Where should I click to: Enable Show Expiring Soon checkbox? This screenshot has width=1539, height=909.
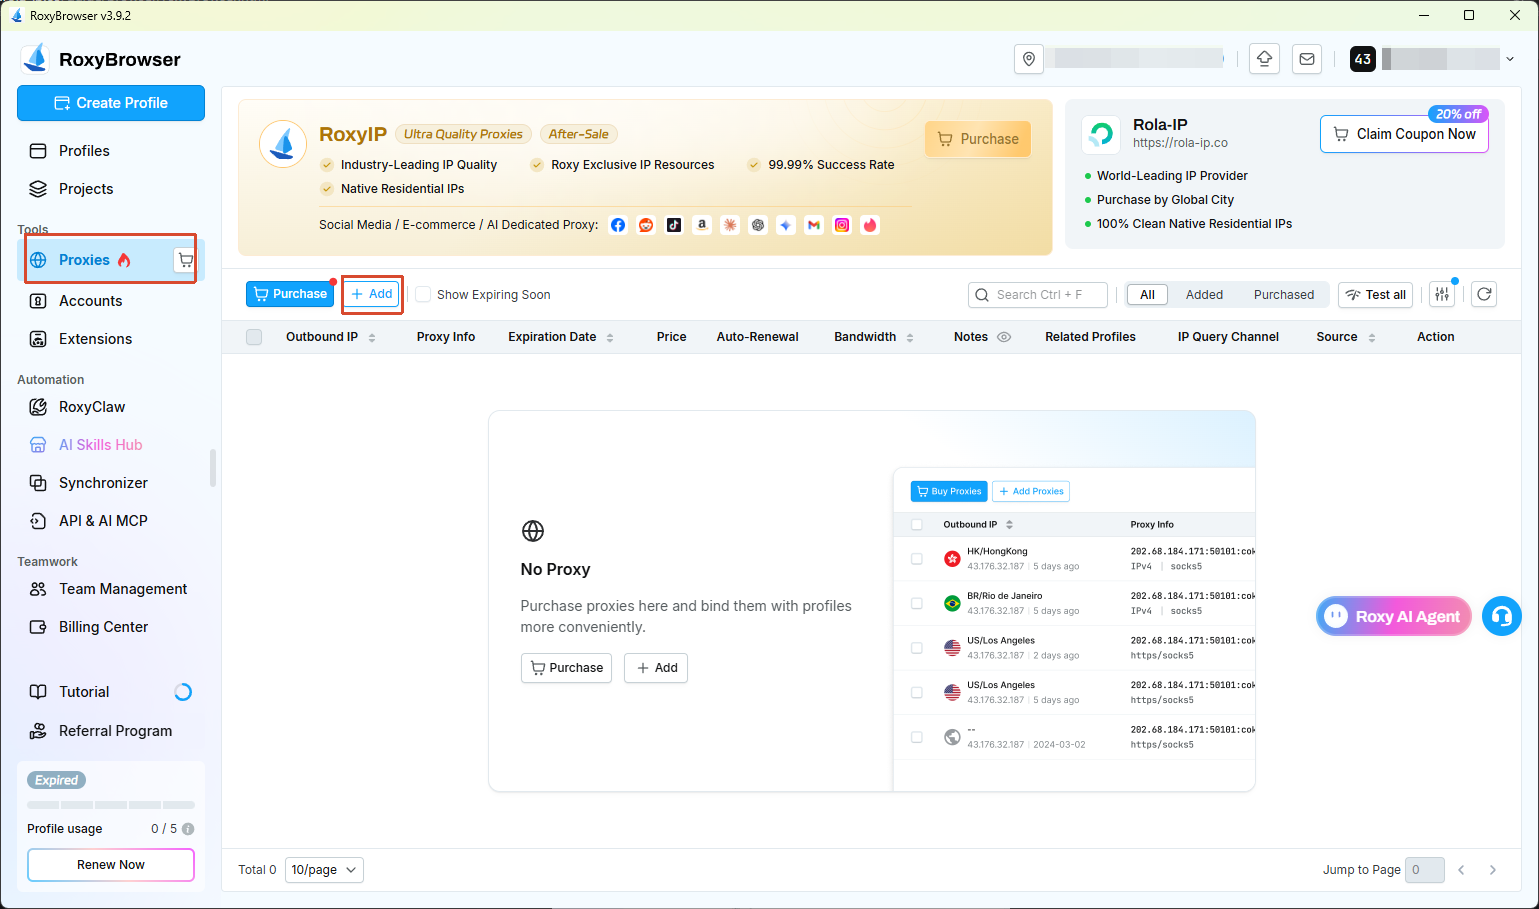[423, 294]
